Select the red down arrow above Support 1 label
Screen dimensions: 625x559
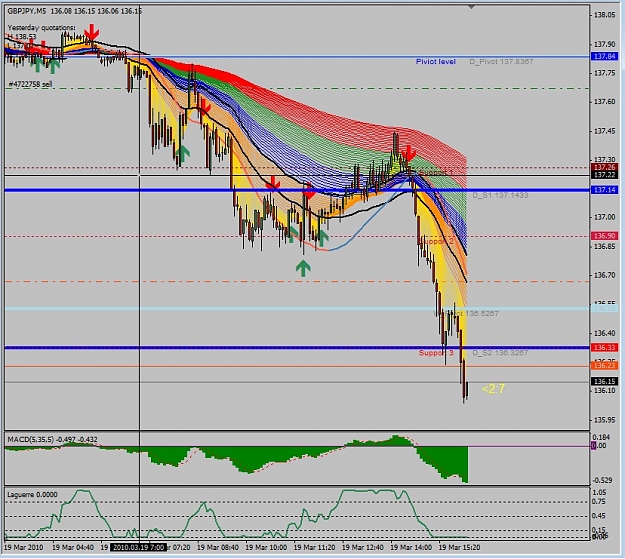pos(408,154)
